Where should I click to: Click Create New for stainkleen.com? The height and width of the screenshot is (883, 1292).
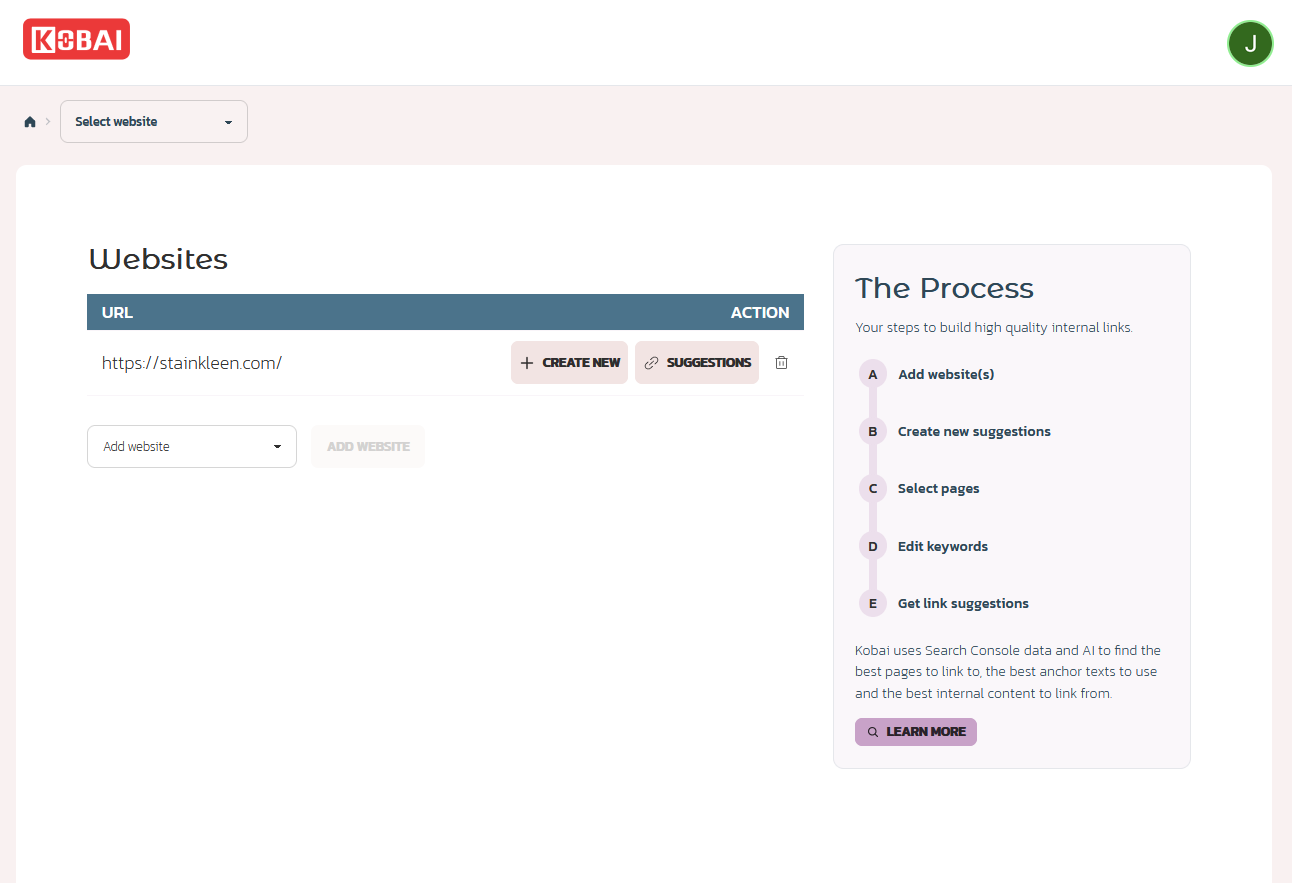point(569,363)
